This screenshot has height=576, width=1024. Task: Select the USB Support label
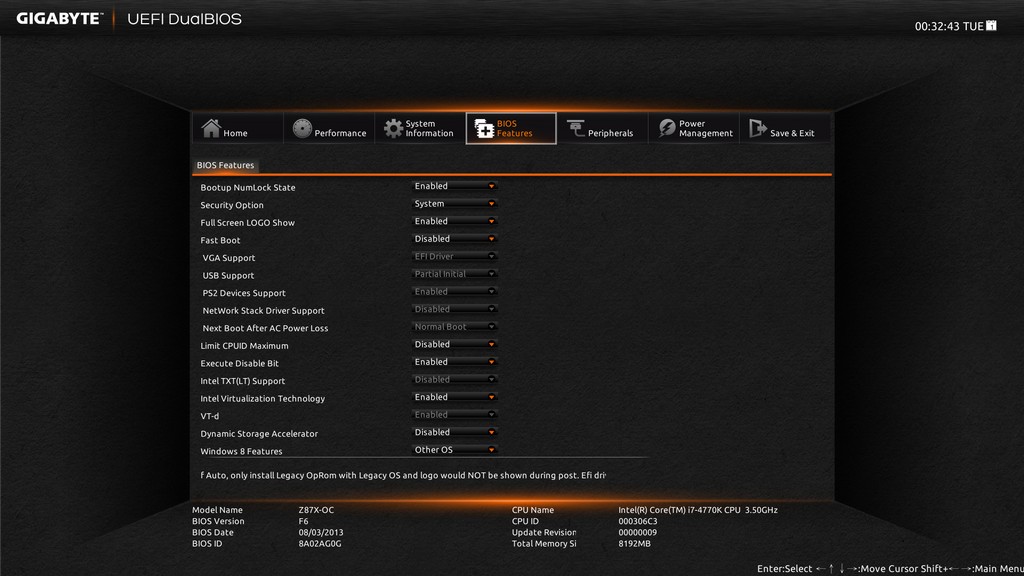[228, 276]
